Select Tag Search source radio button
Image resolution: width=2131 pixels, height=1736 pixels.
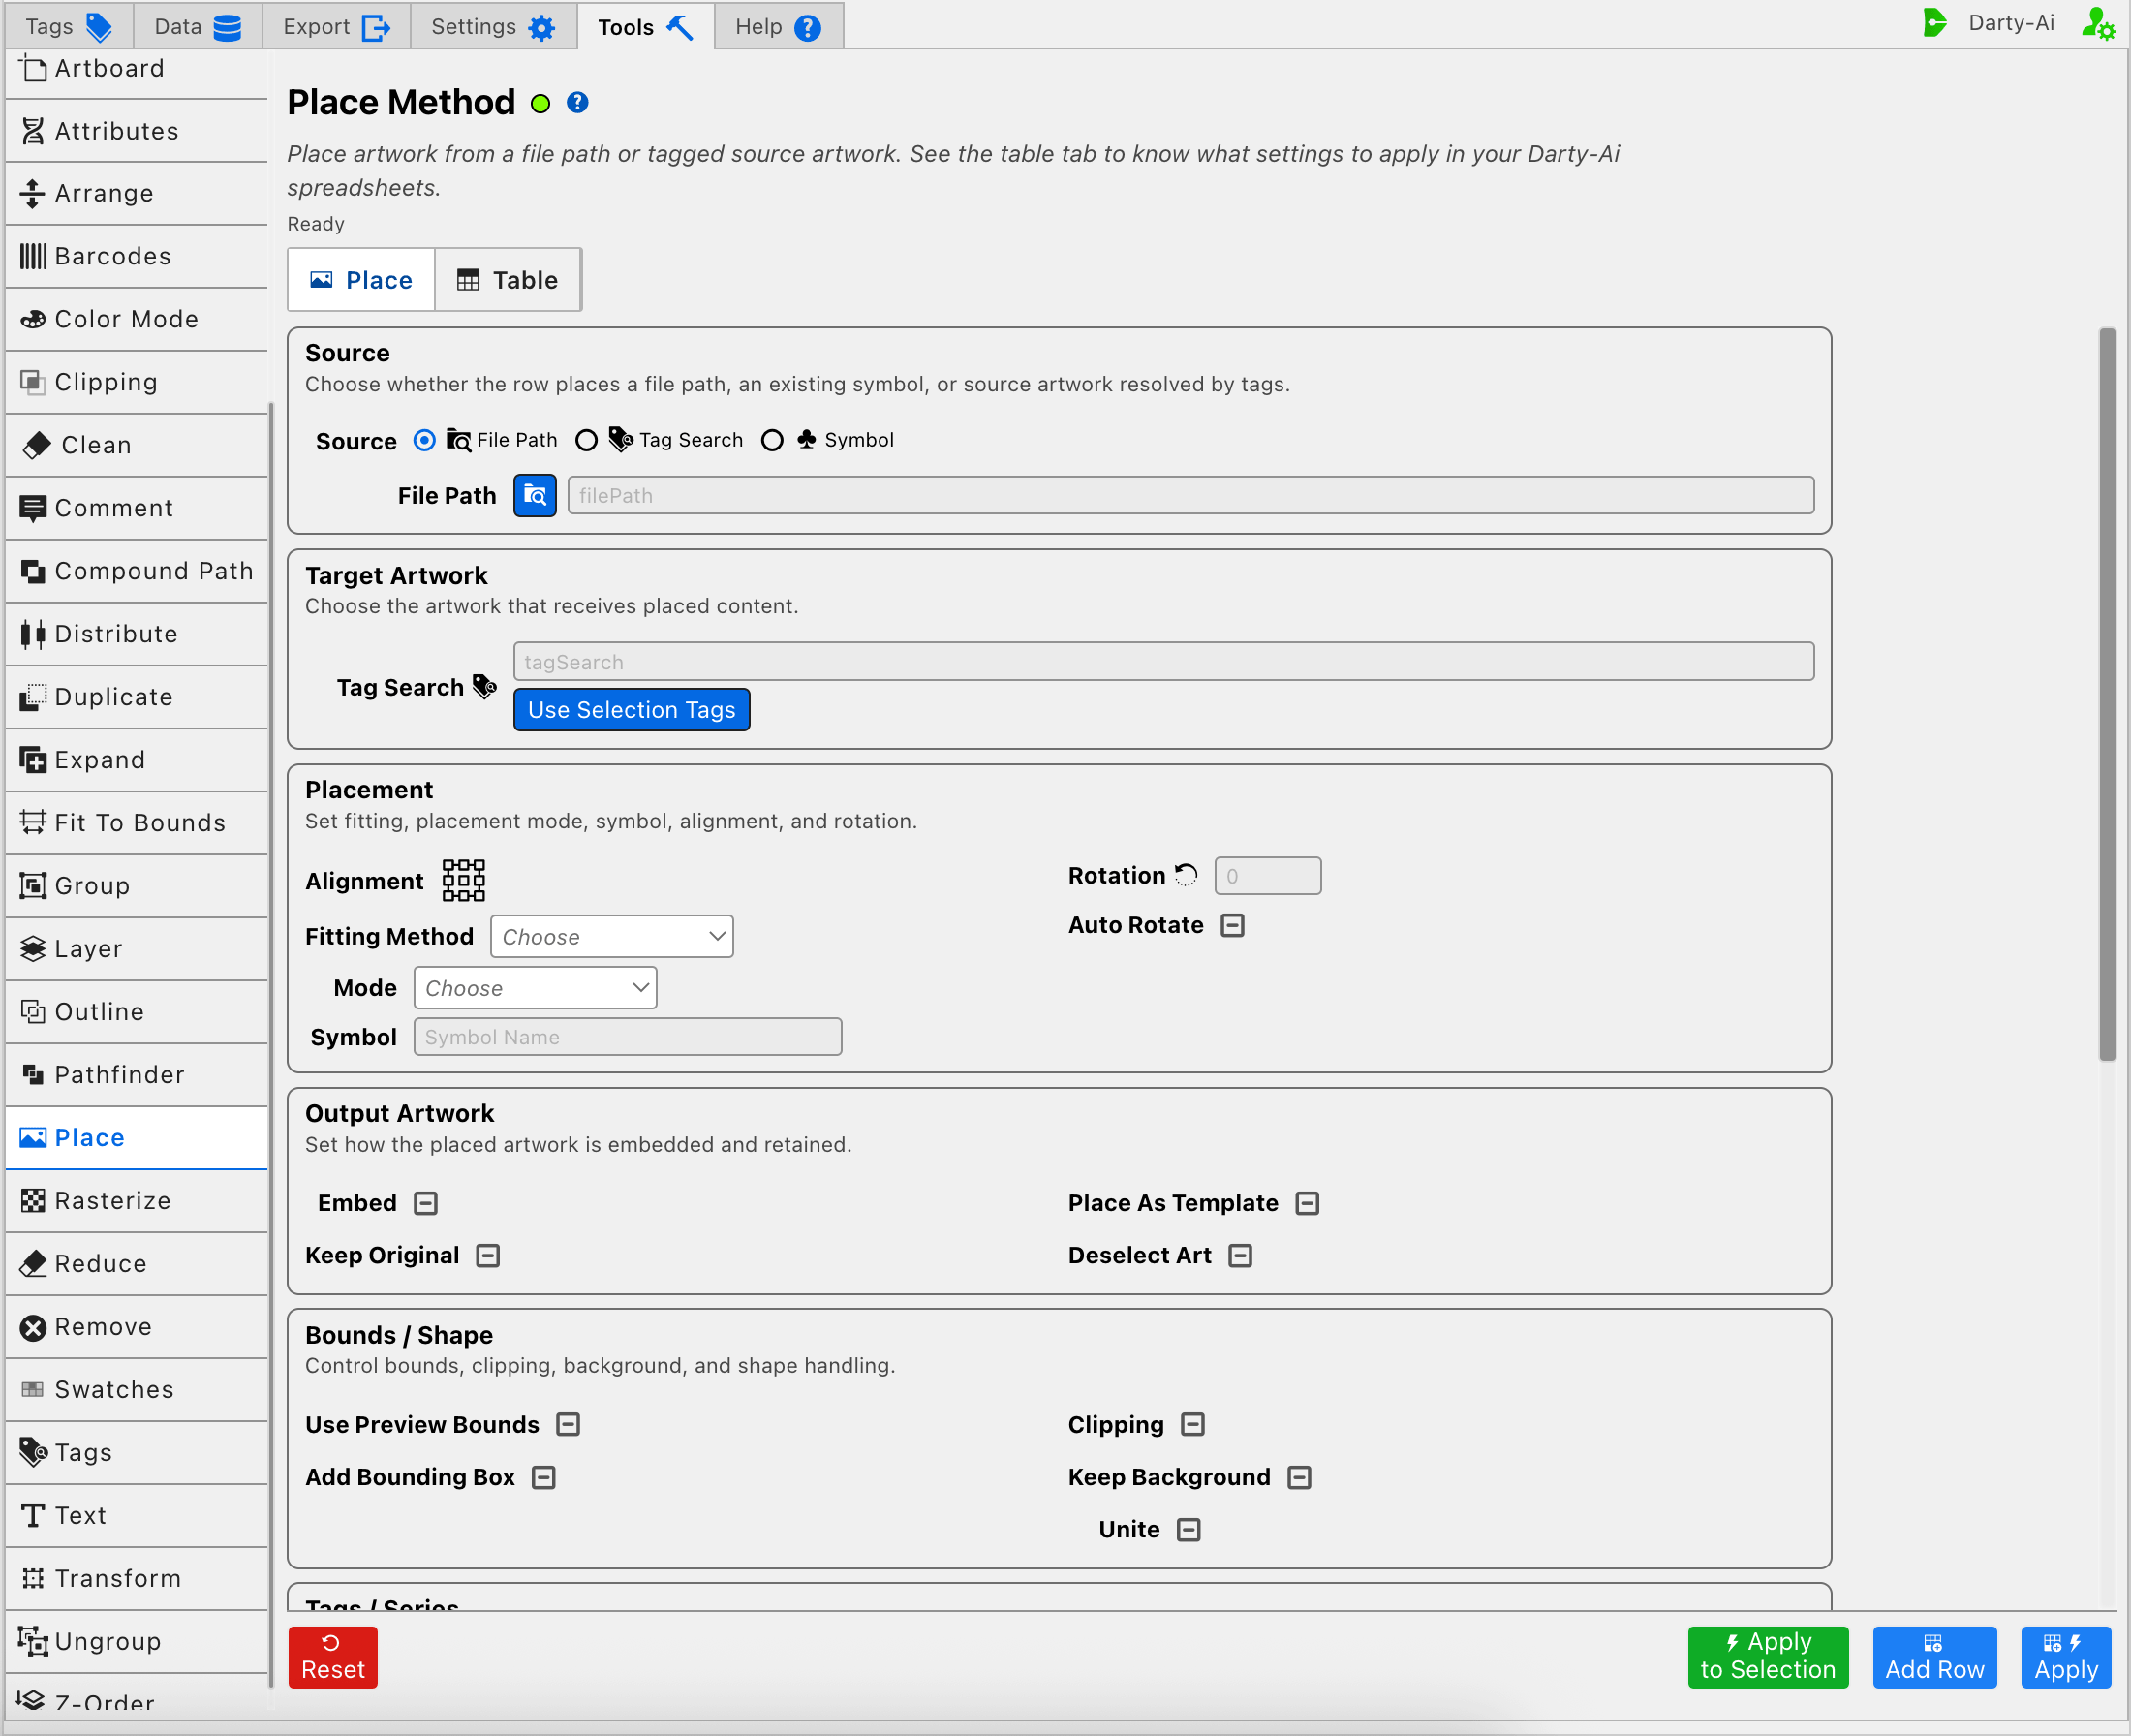pyautogui.click(x=587, y=440)
